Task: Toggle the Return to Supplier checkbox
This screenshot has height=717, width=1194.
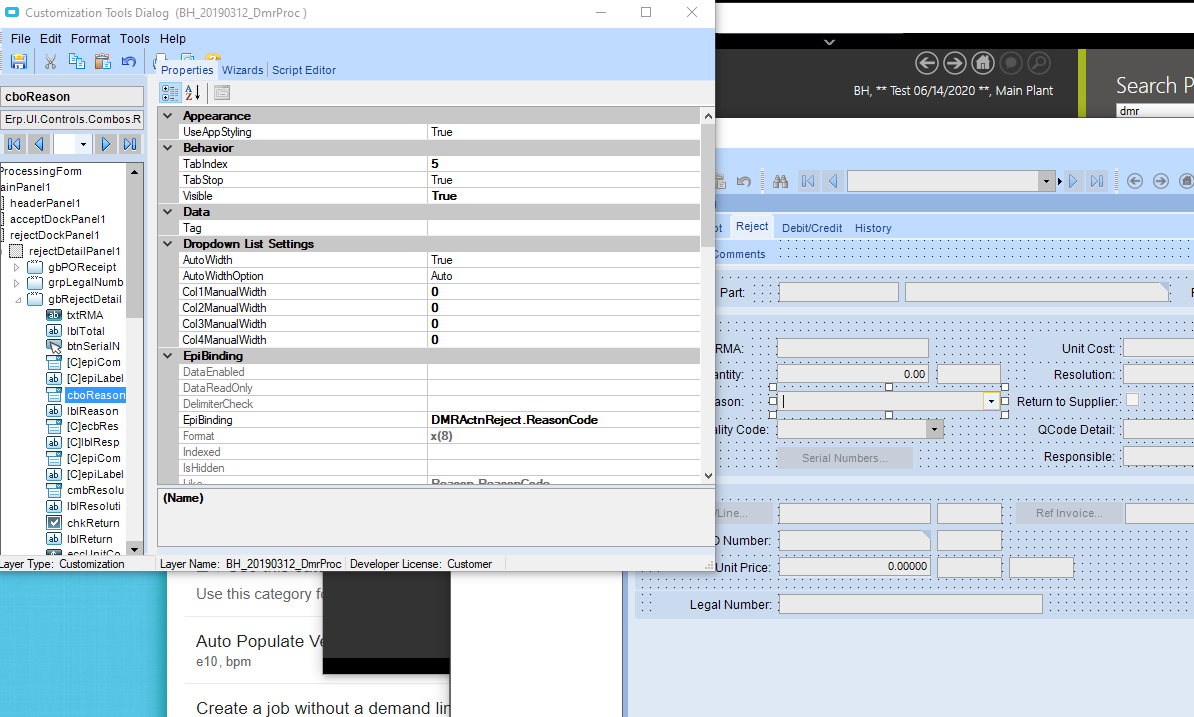Action: coord(1132,400)
